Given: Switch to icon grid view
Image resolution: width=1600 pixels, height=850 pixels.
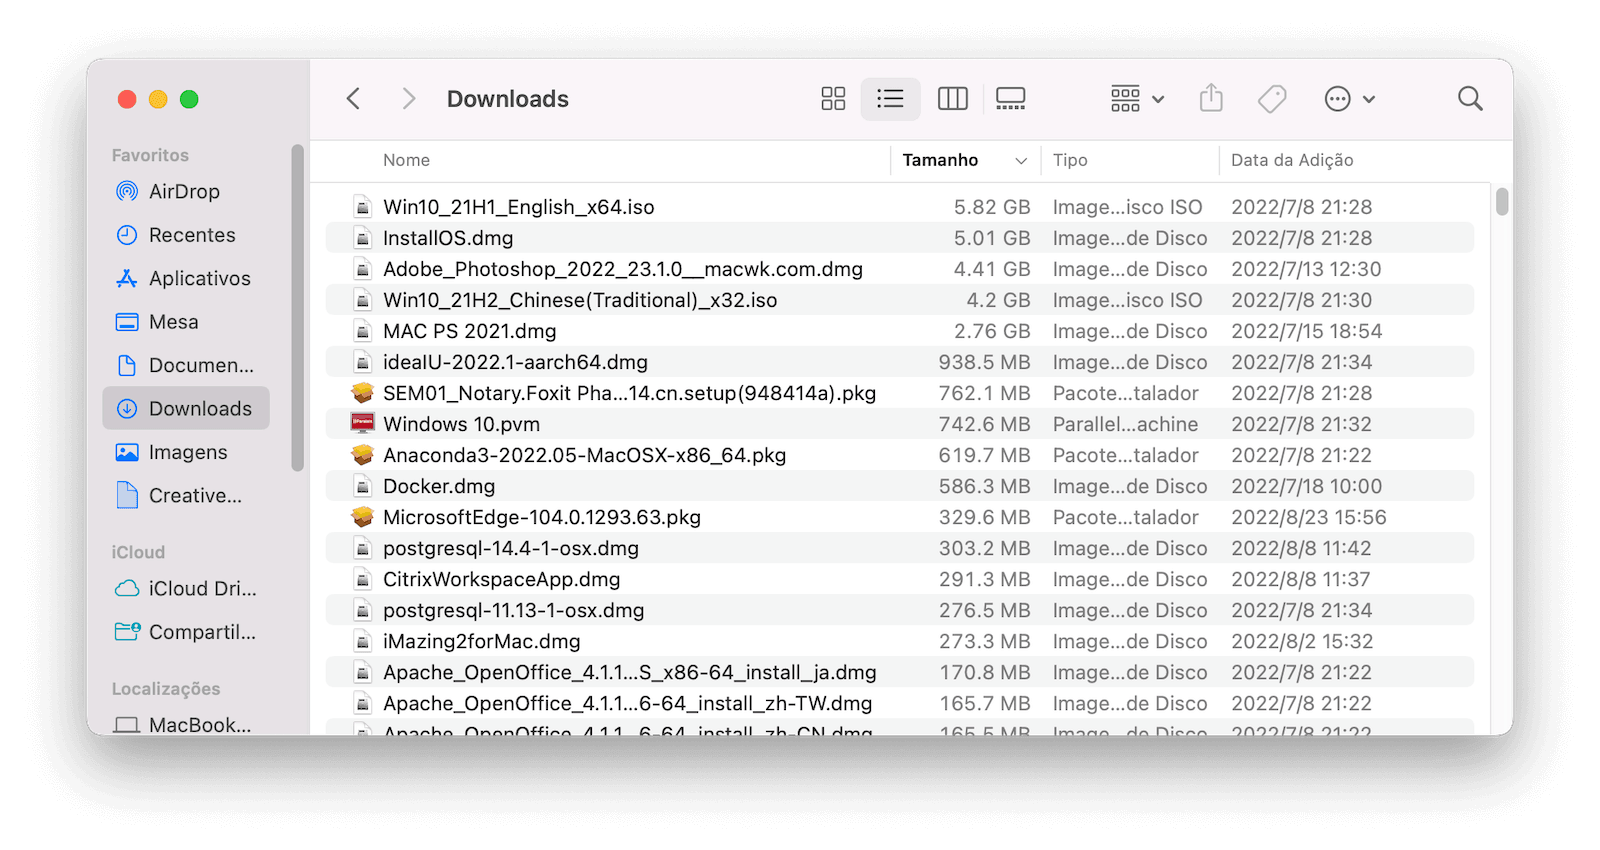Looking at the screenshot, I should (833, 98).
